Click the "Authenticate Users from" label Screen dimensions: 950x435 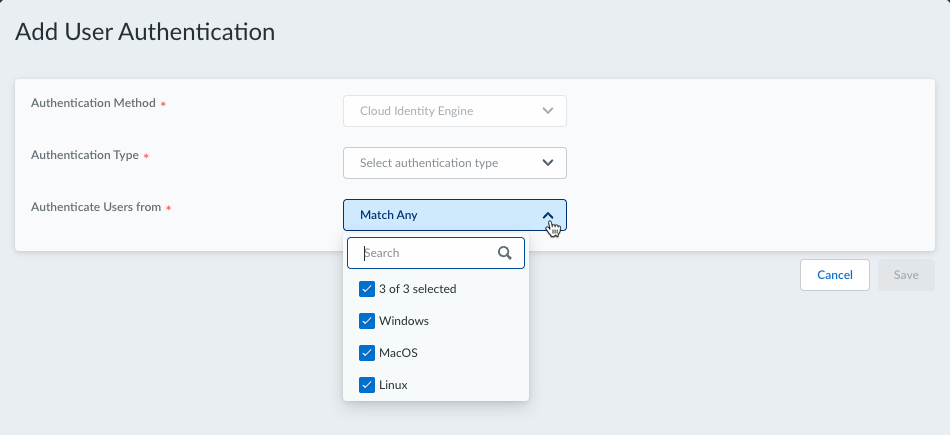(x=96, y=207)
